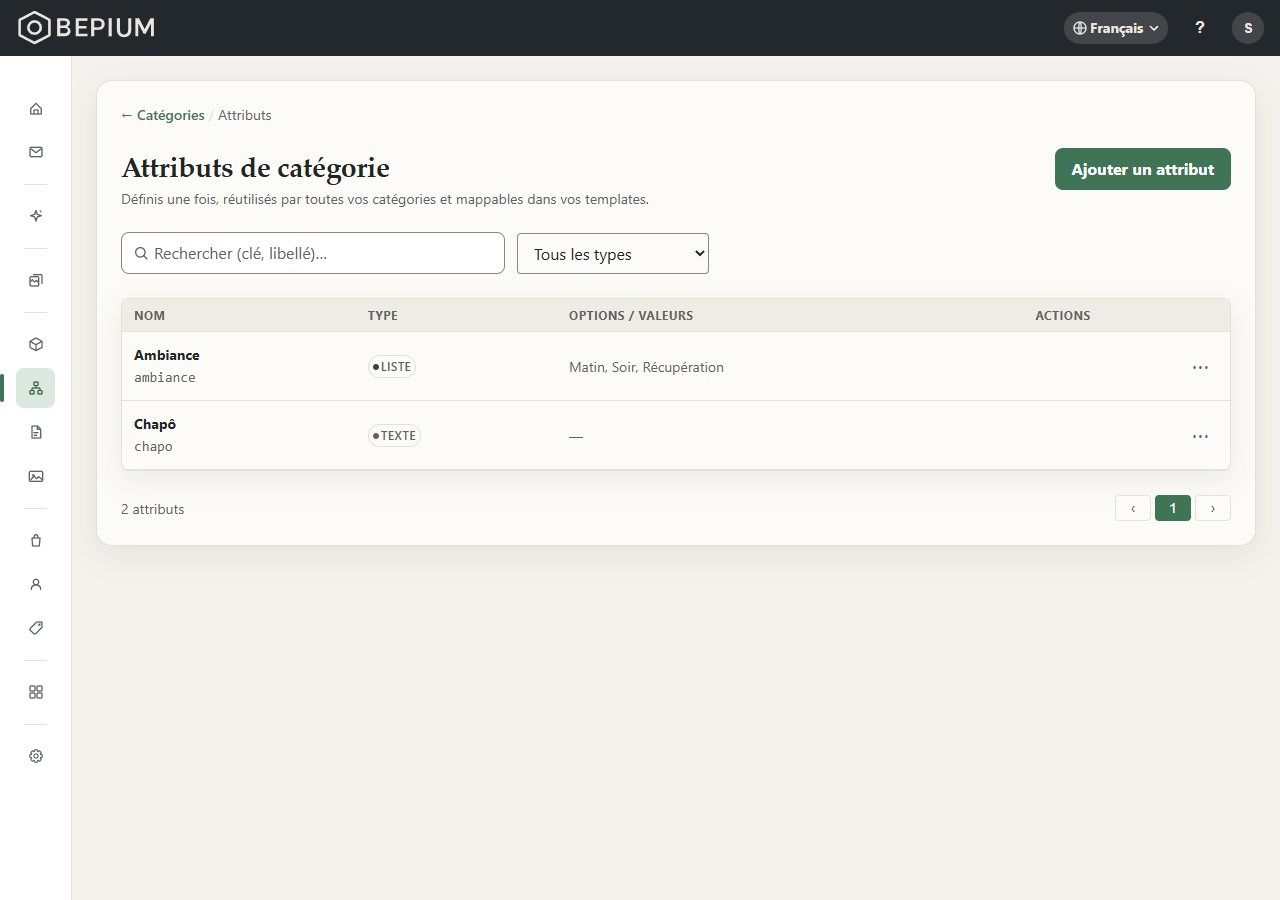Image resolution: width=1280 pixels, height=900 pixels.
Task: Open the price tag icon in sidebar
Action: coord(36,628)
